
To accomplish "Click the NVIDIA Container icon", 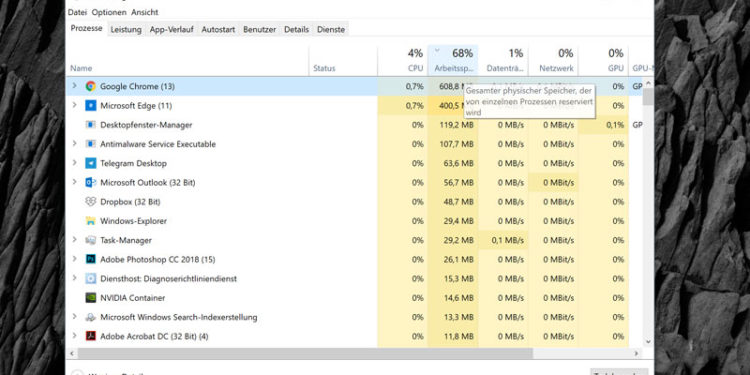I will click(x=90, y=298).
